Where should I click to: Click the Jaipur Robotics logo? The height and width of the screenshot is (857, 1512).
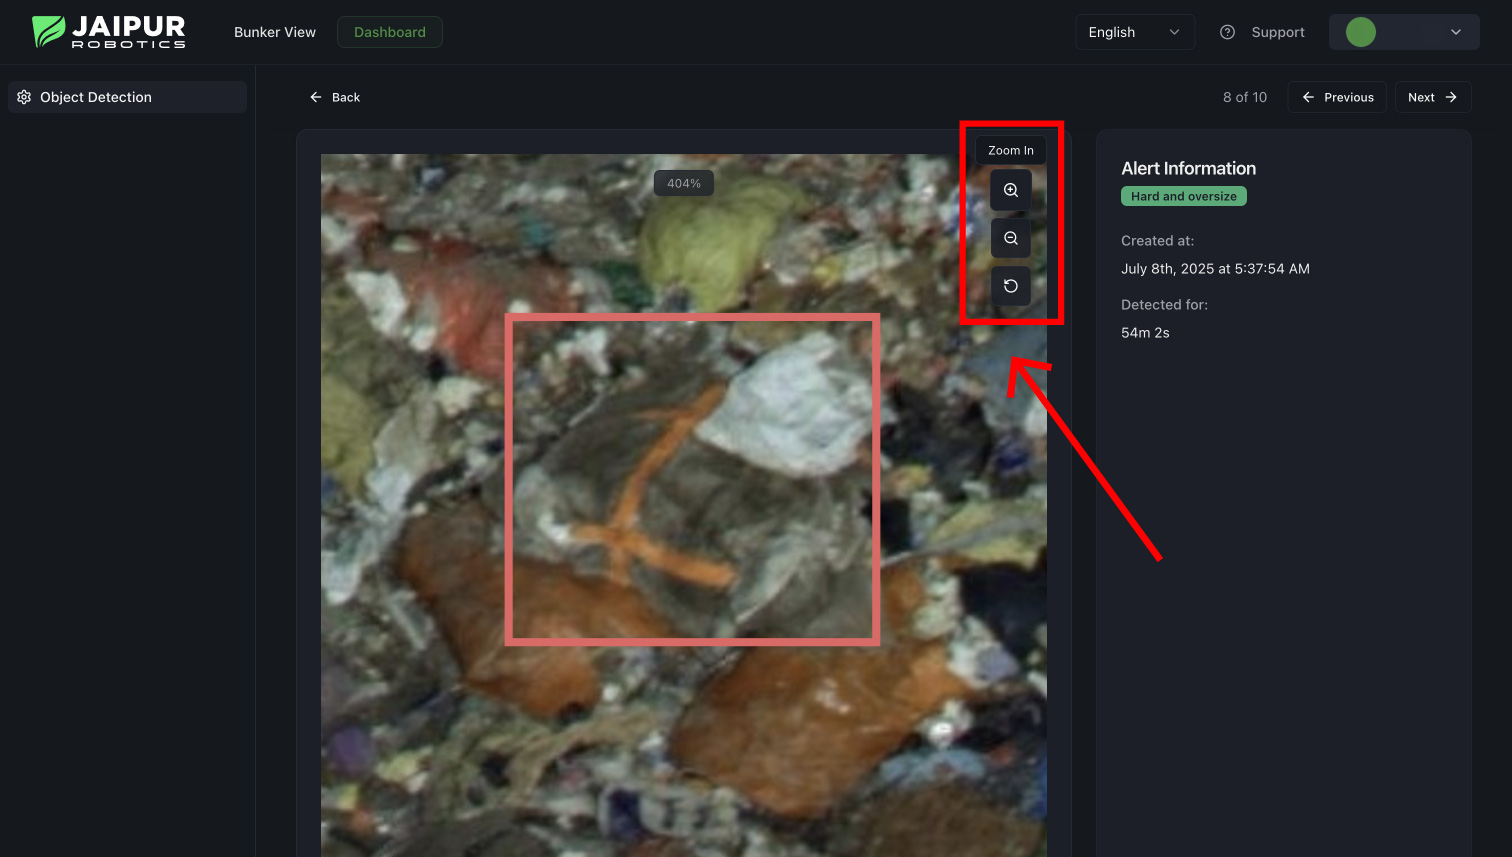(x=109, y=32)
